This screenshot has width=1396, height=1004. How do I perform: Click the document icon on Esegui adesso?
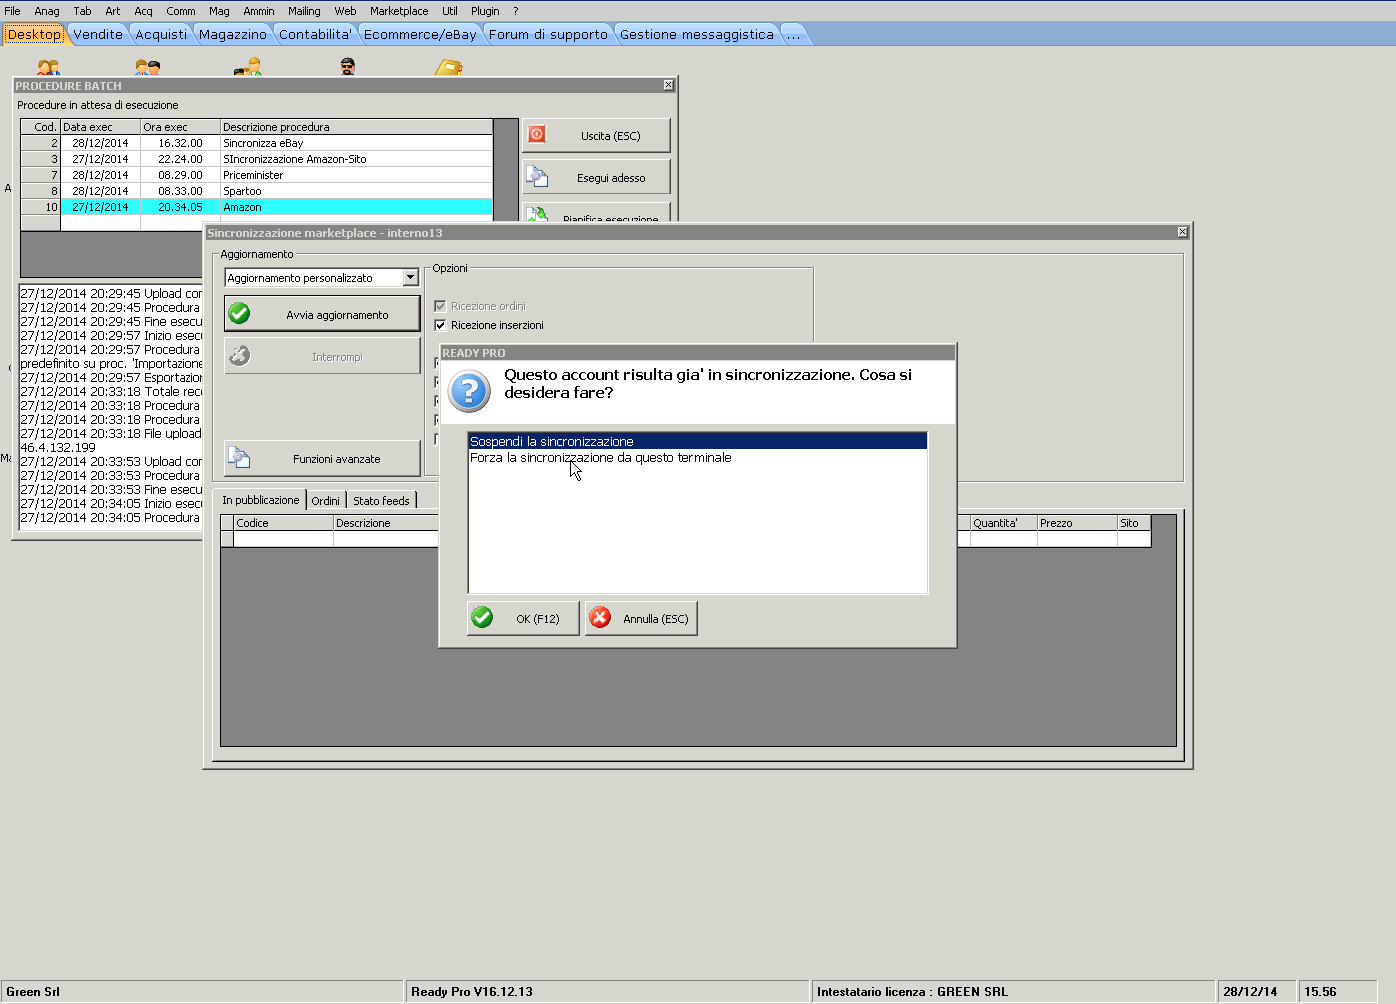[x=537, y=176]
